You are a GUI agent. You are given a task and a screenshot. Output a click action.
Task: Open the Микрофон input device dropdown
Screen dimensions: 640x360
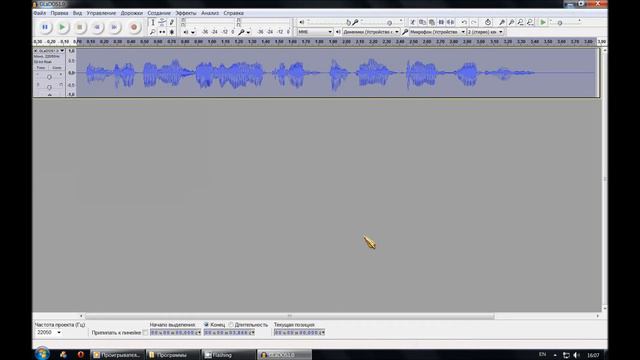click(438, 32)
